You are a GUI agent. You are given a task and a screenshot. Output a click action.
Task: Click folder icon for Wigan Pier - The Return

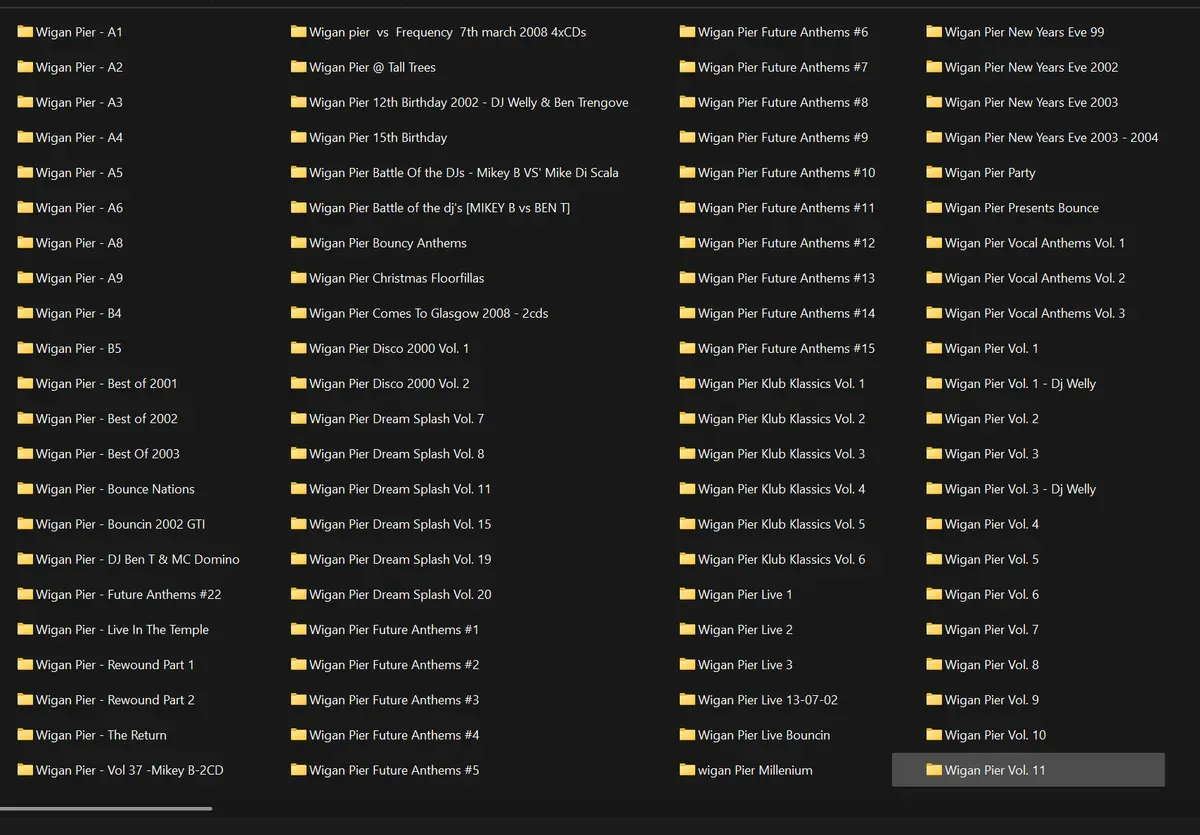(x=25, y=735)
